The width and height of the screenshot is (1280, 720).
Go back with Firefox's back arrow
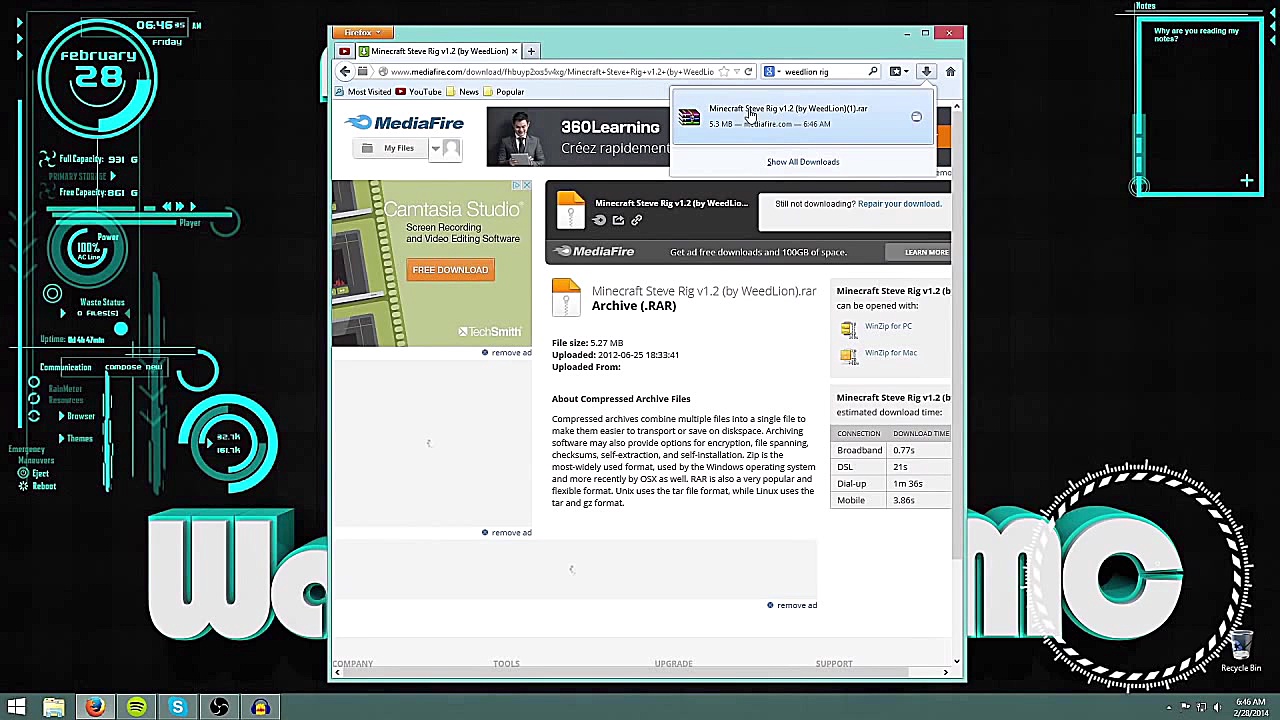(345, 72)
